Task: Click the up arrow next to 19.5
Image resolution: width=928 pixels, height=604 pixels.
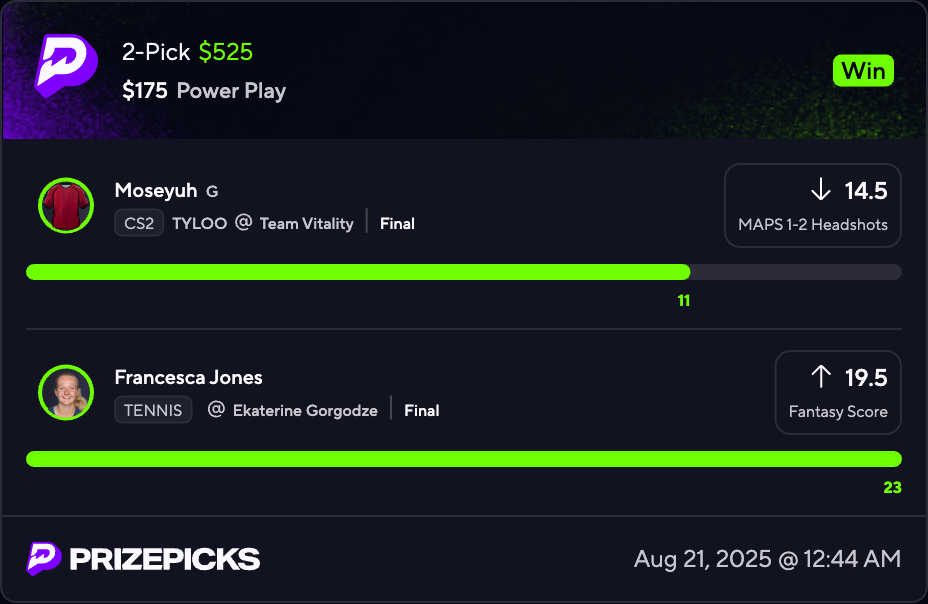Action: [821, 377]
